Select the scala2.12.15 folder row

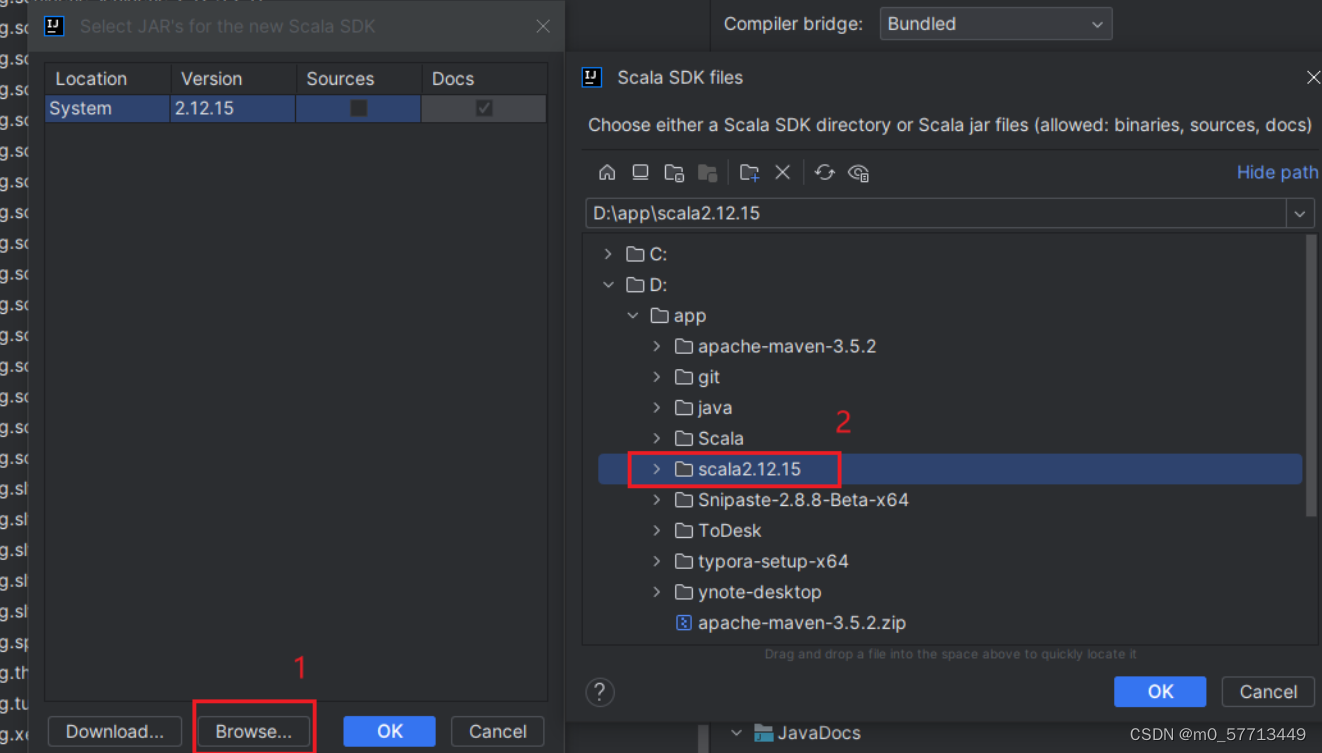click(x=950, y=469)
